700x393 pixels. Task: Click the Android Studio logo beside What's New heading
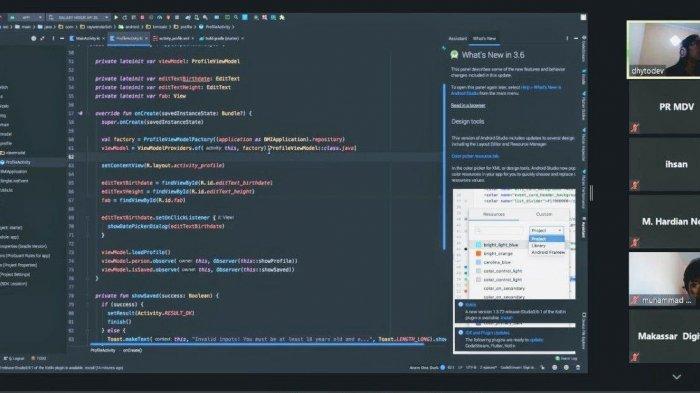(x=454, y=55)
